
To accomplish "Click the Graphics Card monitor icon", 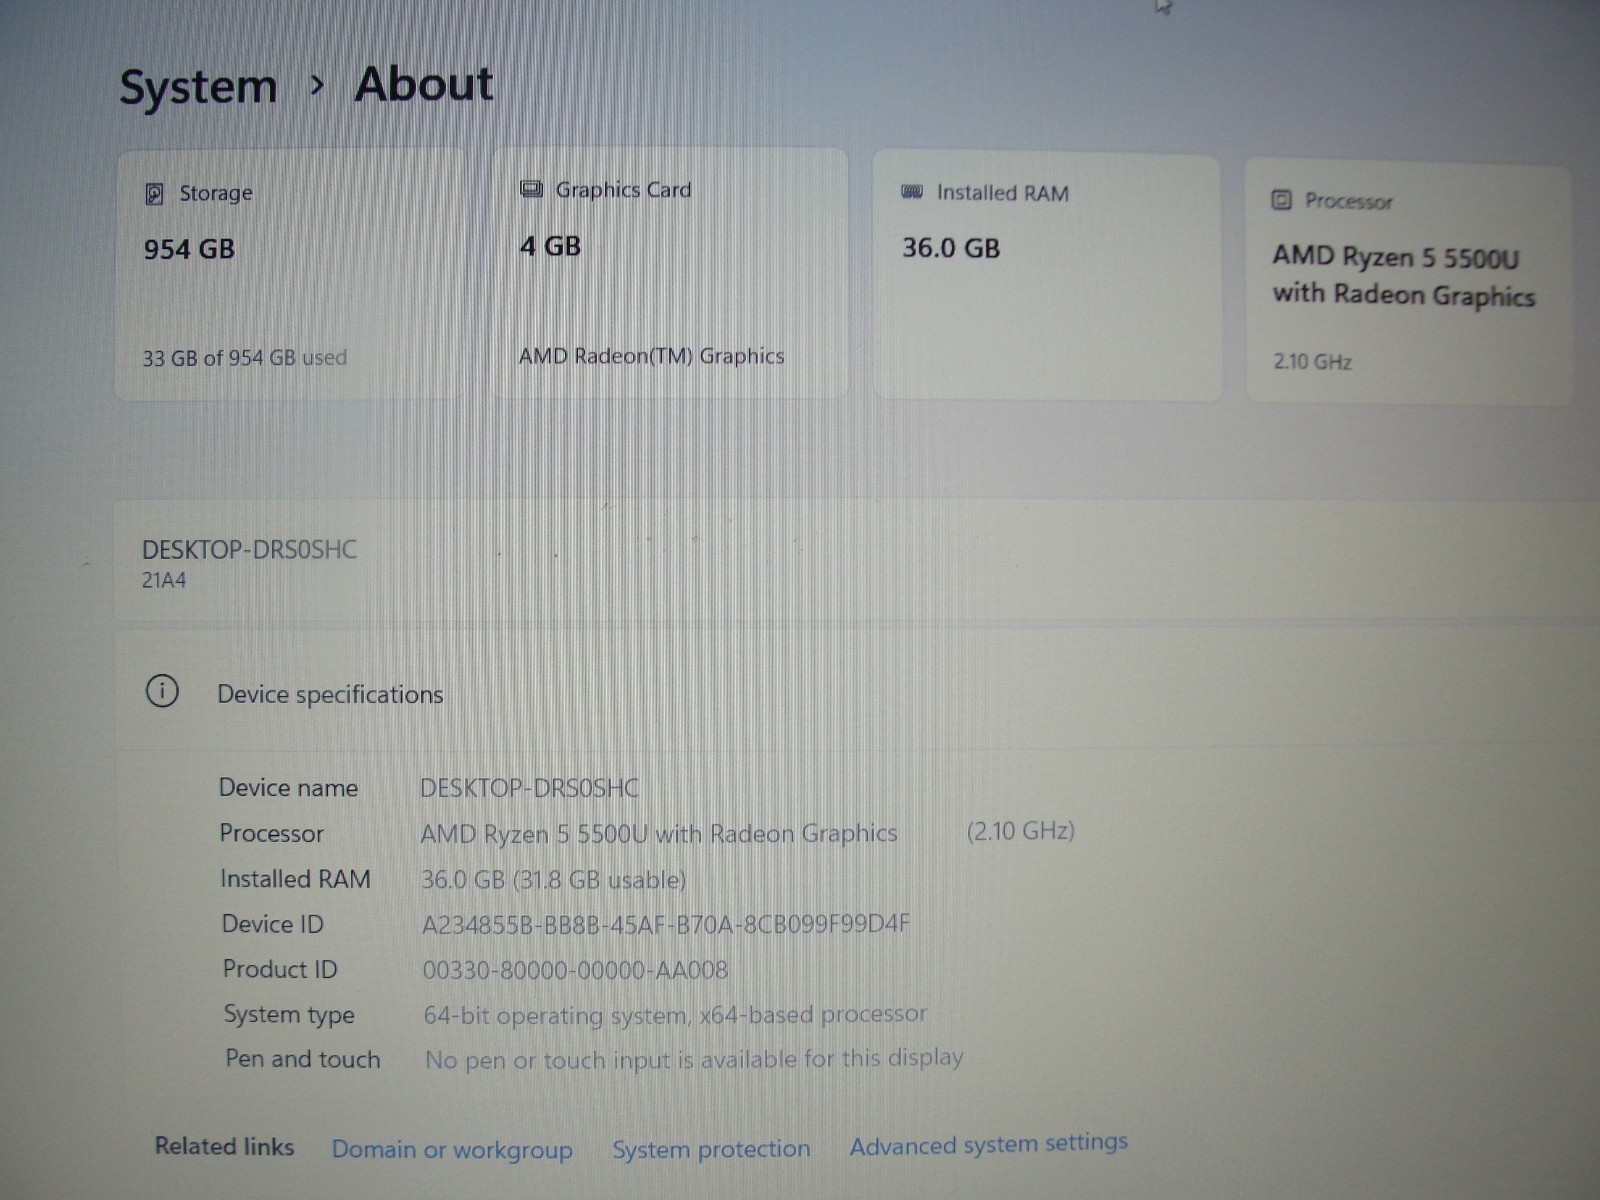I will point(531,189).
